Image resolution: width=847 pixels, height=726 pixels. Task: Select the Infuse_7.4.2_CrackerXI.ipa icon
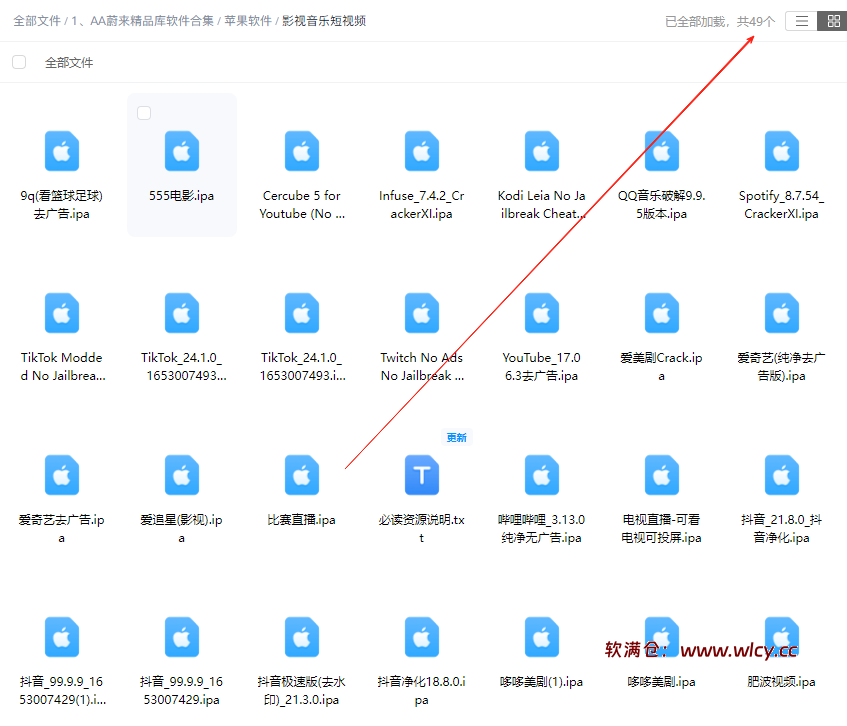(422, 151)
